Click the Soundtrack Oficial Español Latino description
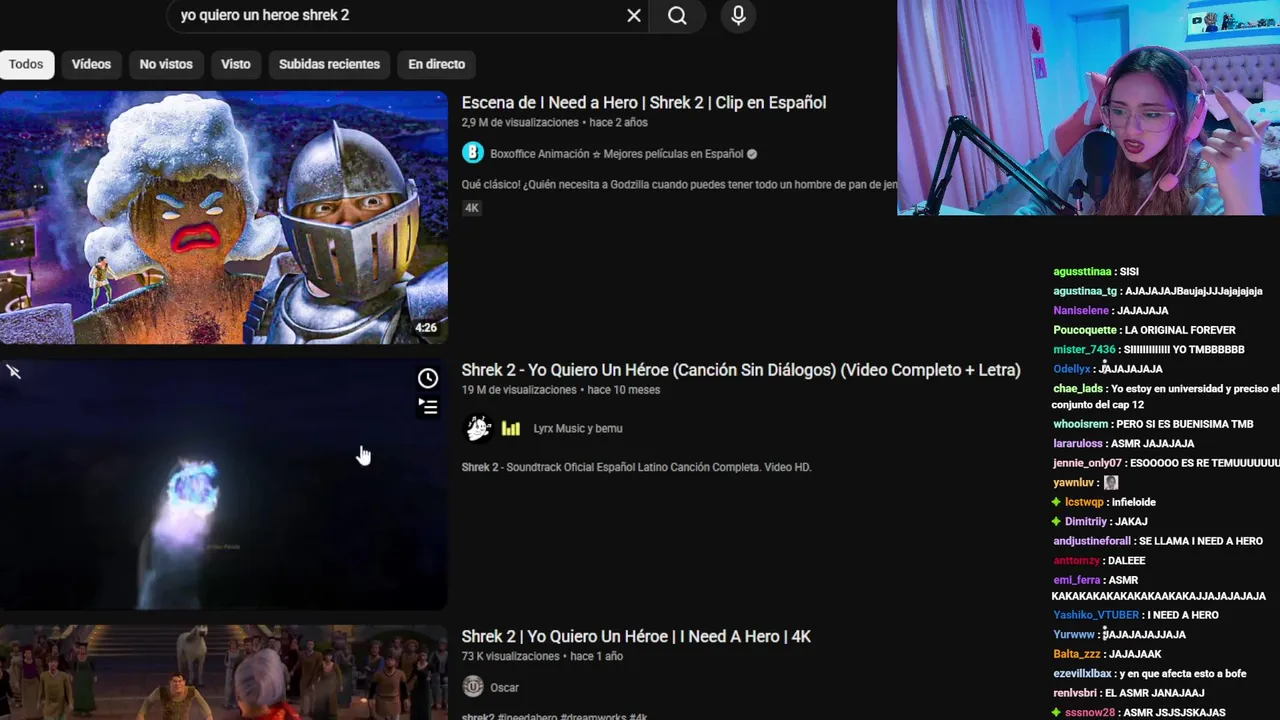Viewport: 1280px width, 720px height. pyautogui.click(x=636, y=467)
